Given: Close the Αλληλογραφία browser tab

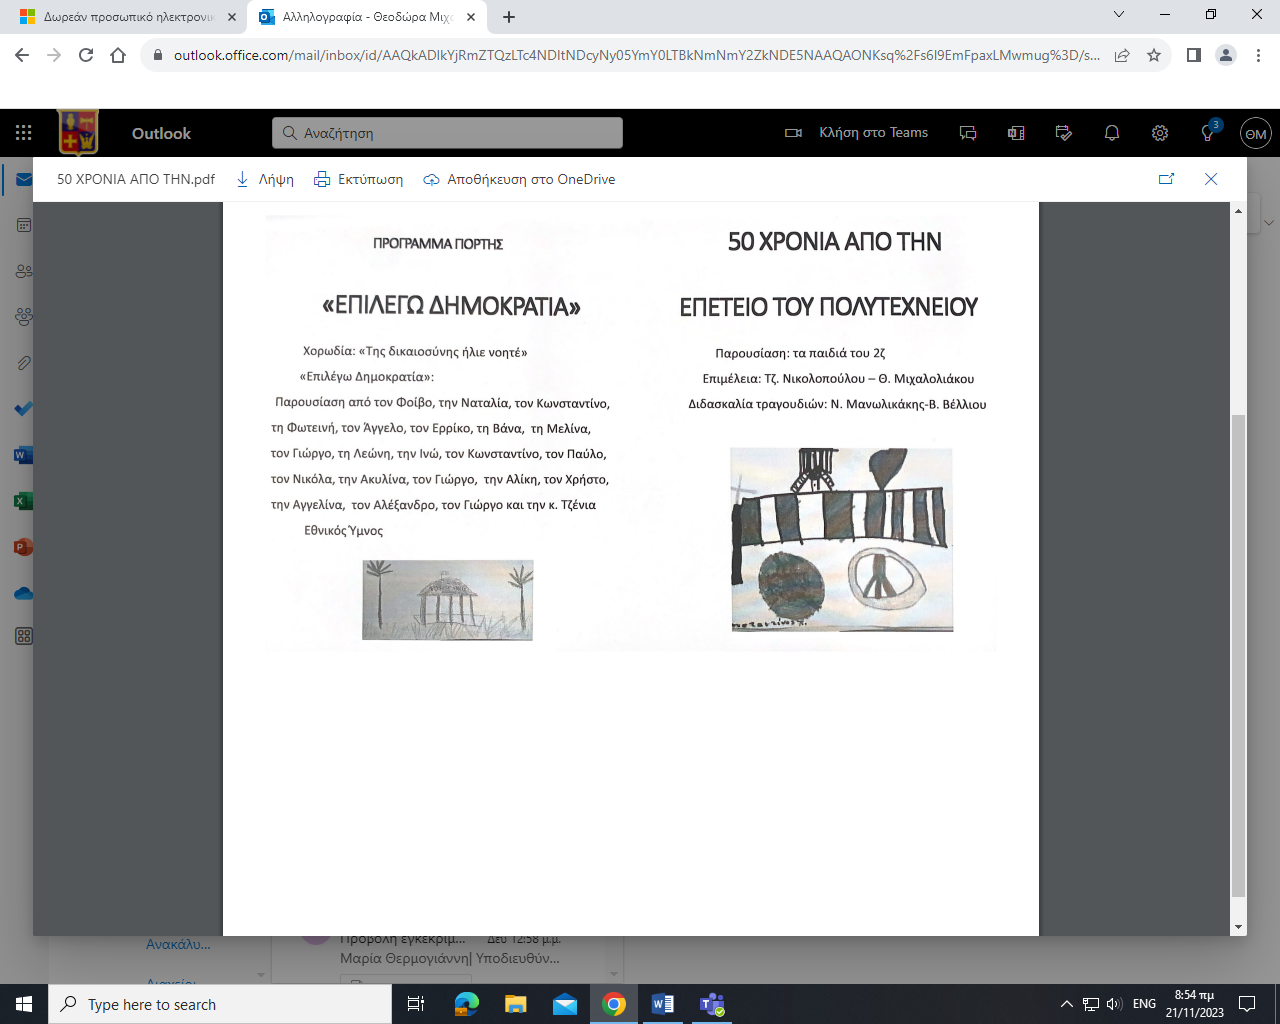Looking at the screenshot, I should click(x=471, y=17).
